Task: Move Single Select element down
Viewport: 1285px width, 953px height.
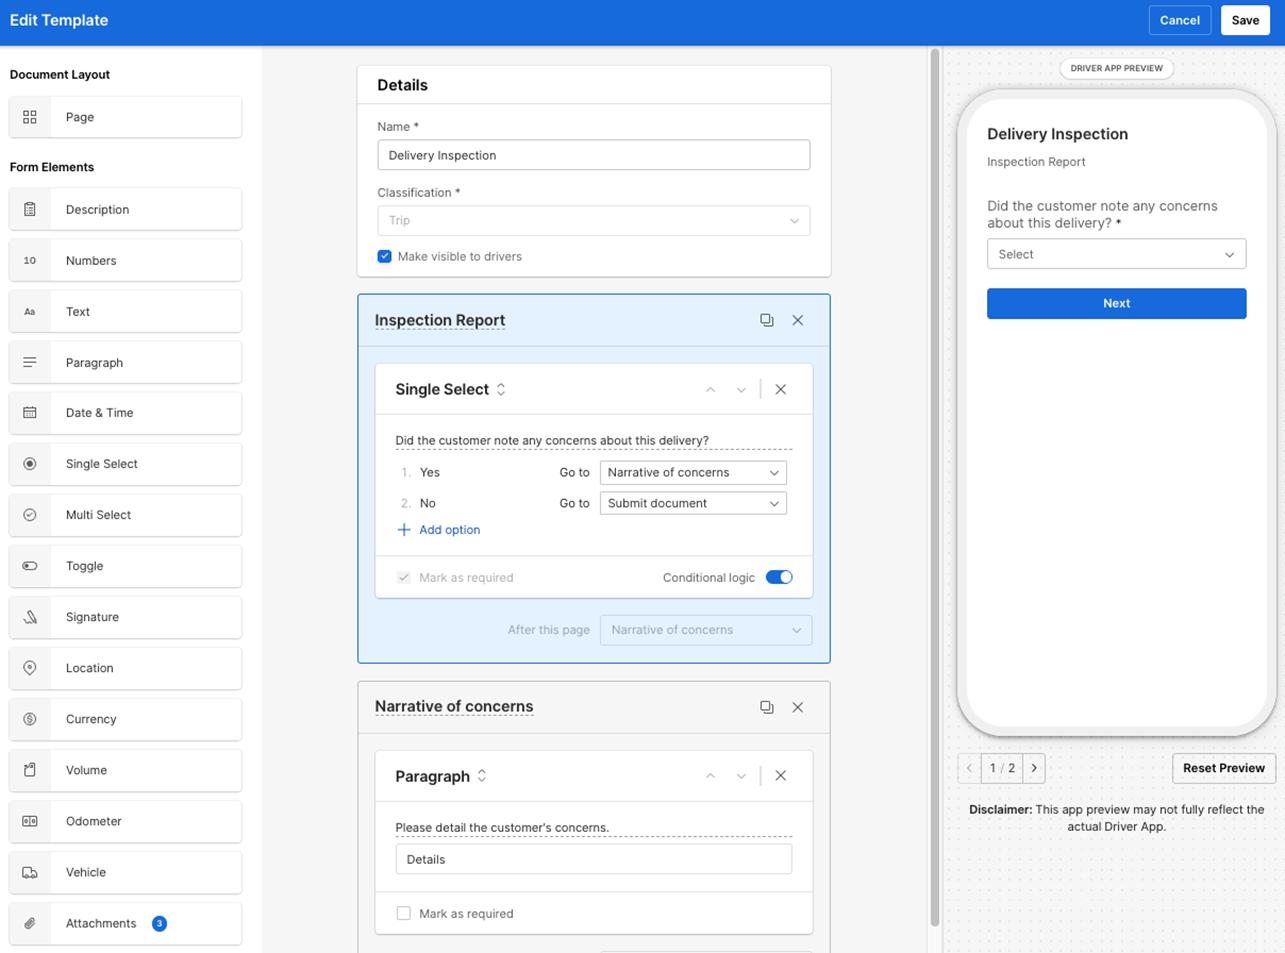Action: click(741, 390)
